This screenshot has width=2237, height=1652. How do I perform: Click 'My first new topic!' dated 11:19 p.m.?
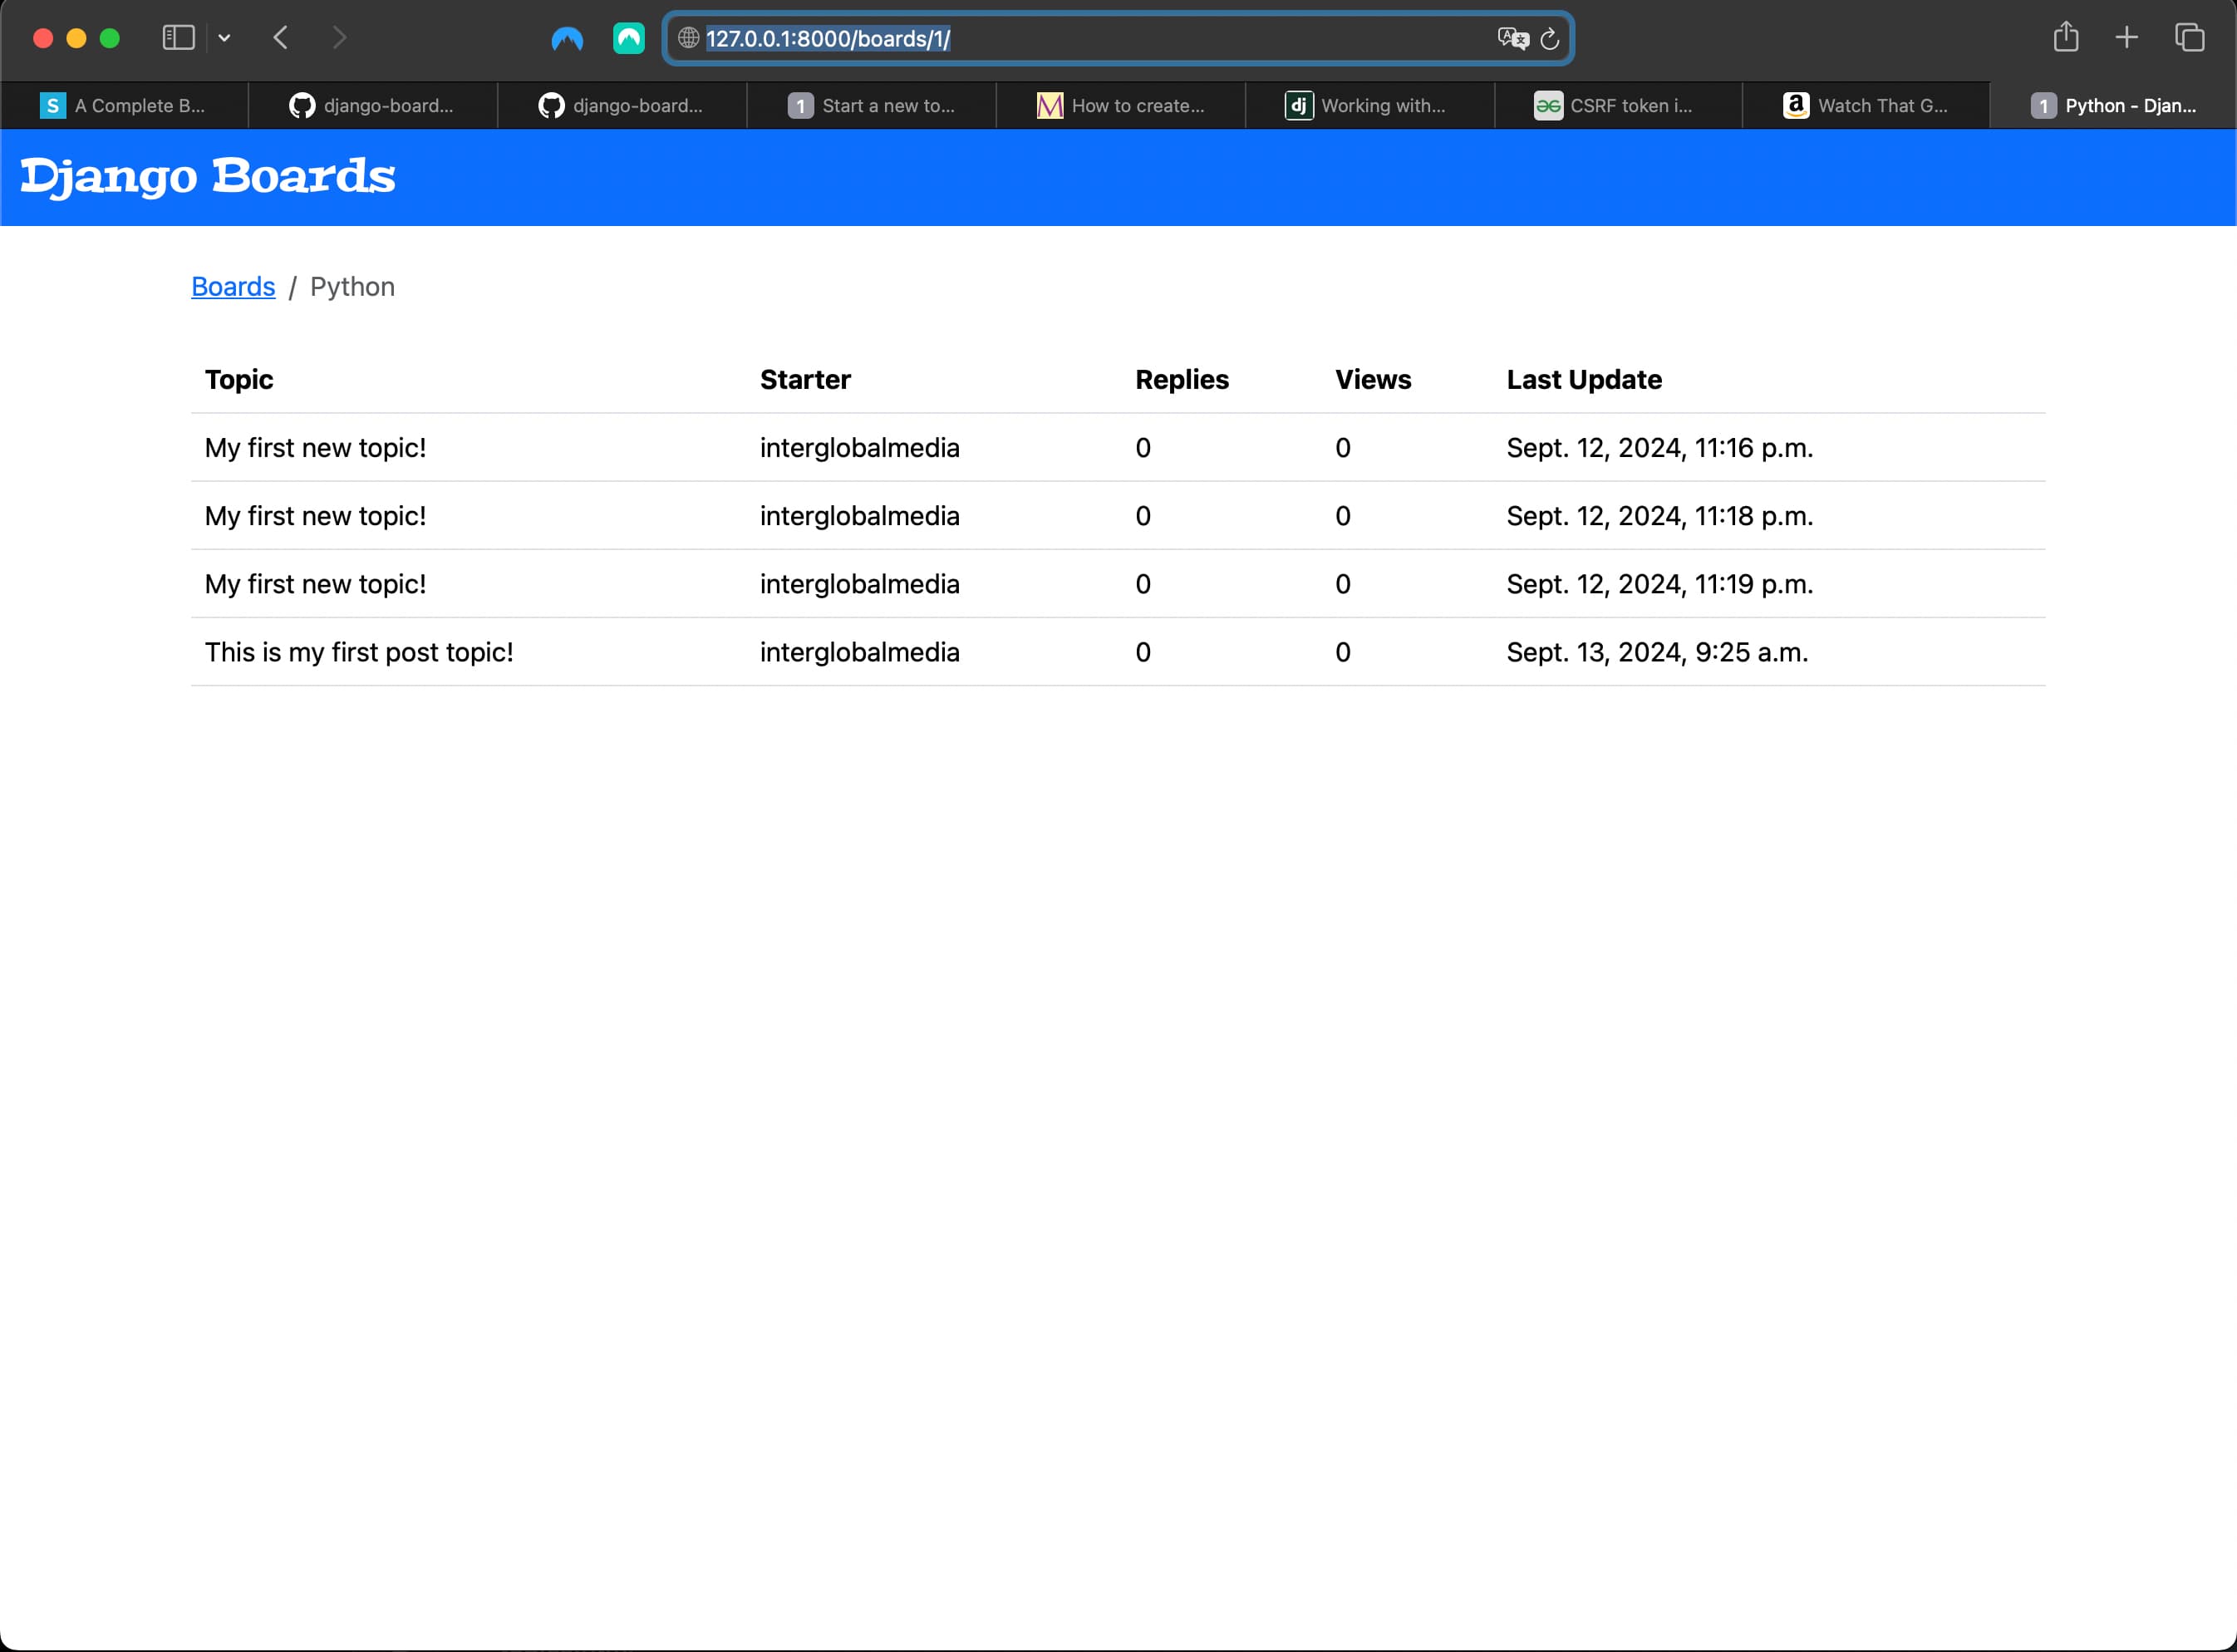[315, 584]
